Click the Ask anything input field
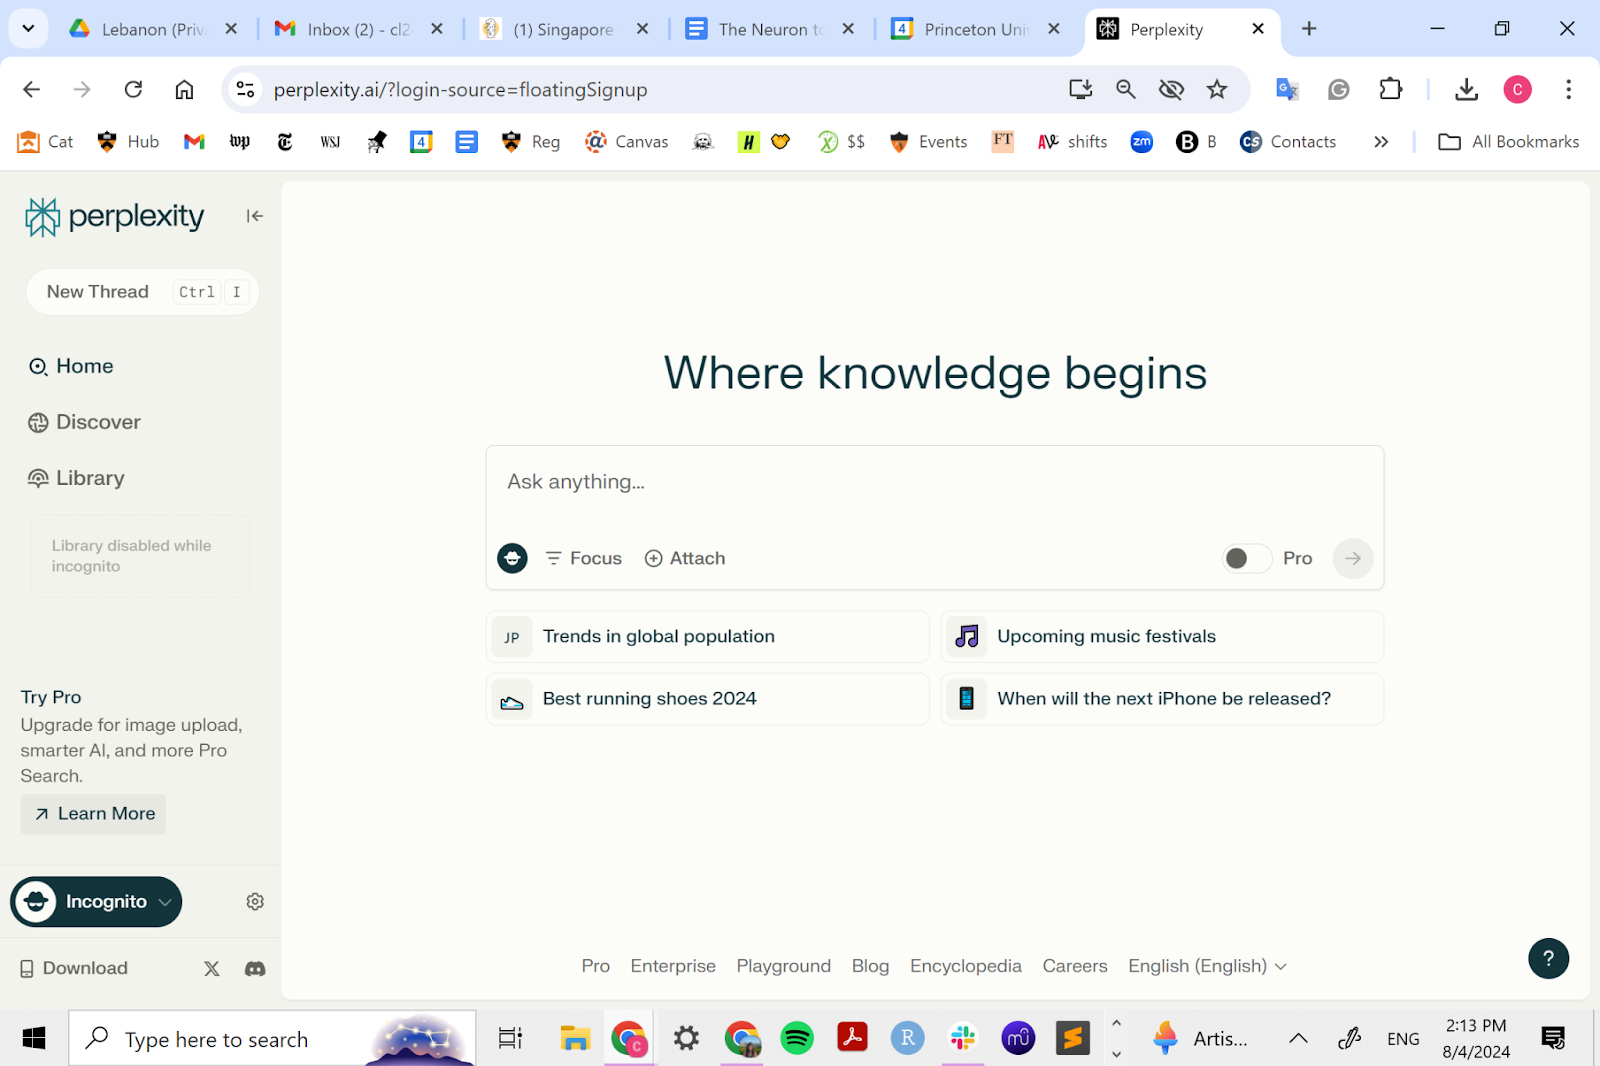The height and width of the screenshot is (1066, 1600). click(x=935, y=482)
